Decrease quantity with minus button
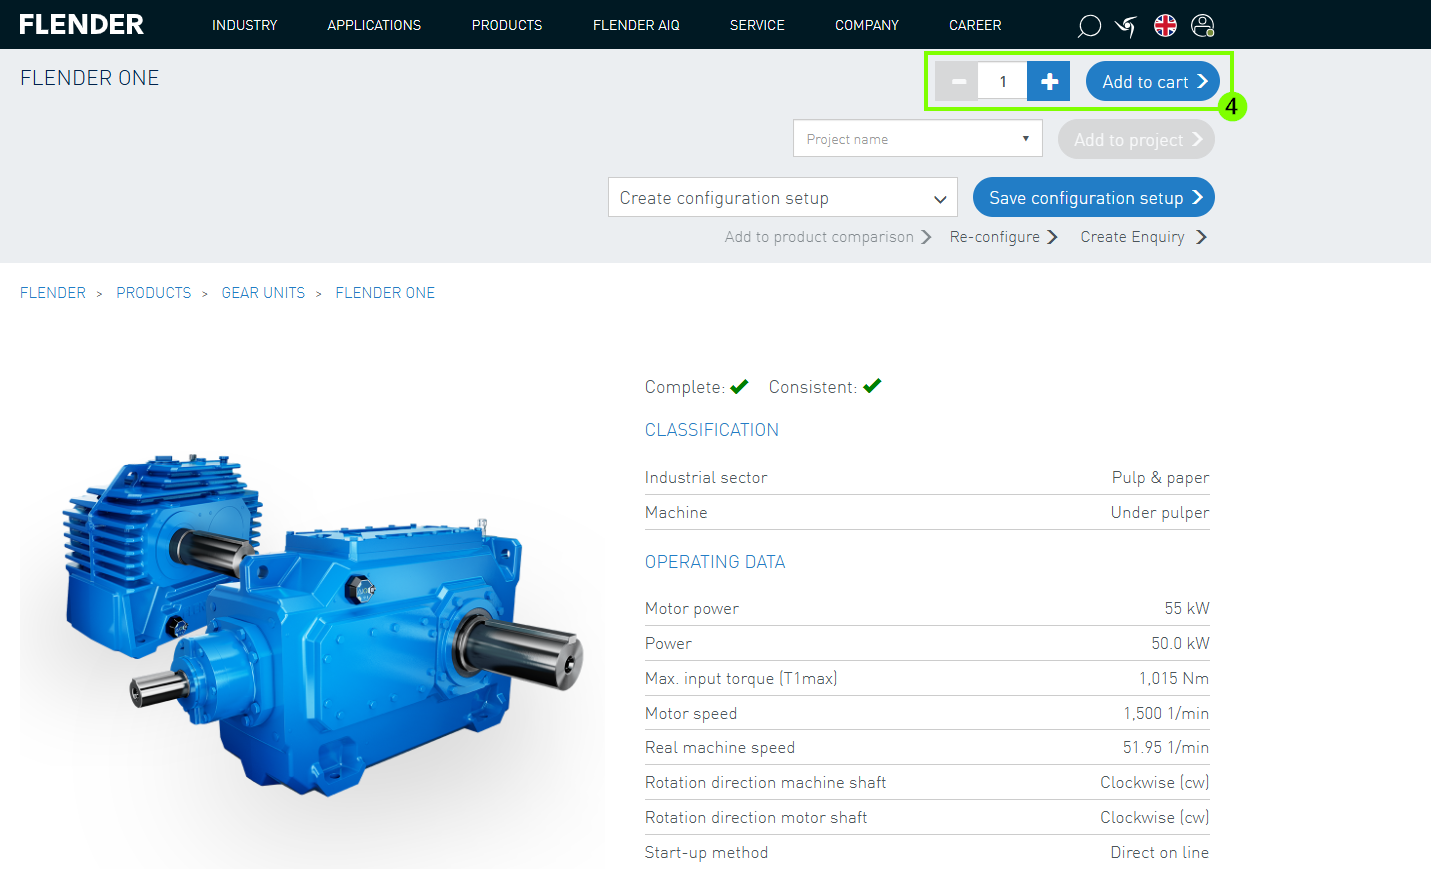 pyautogui.click(x=958, y=82)
